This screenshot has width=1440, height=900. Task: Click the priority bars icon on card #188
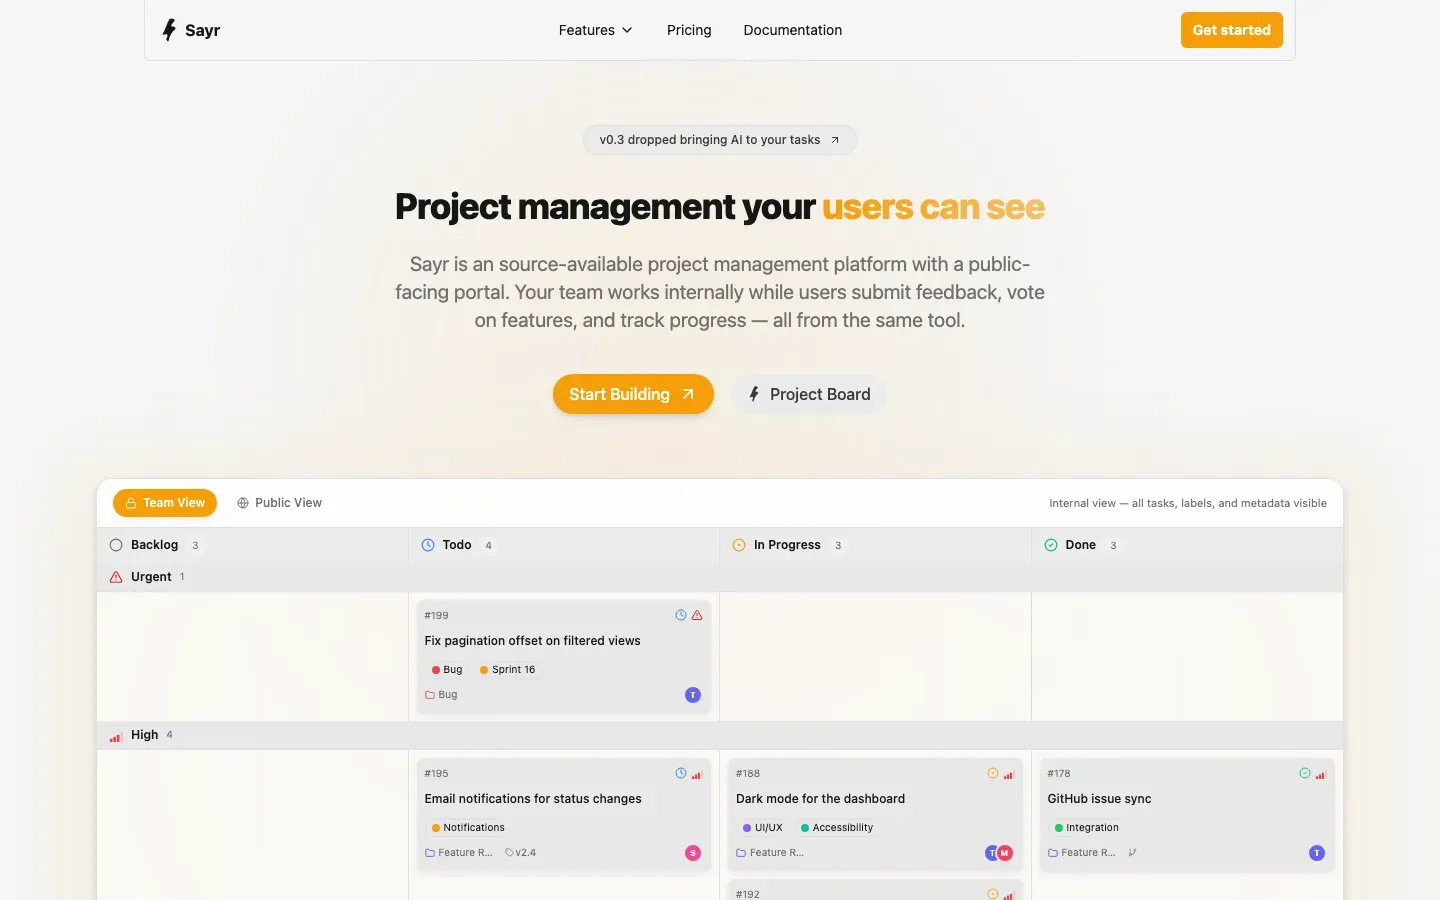tap(1009, 774)
